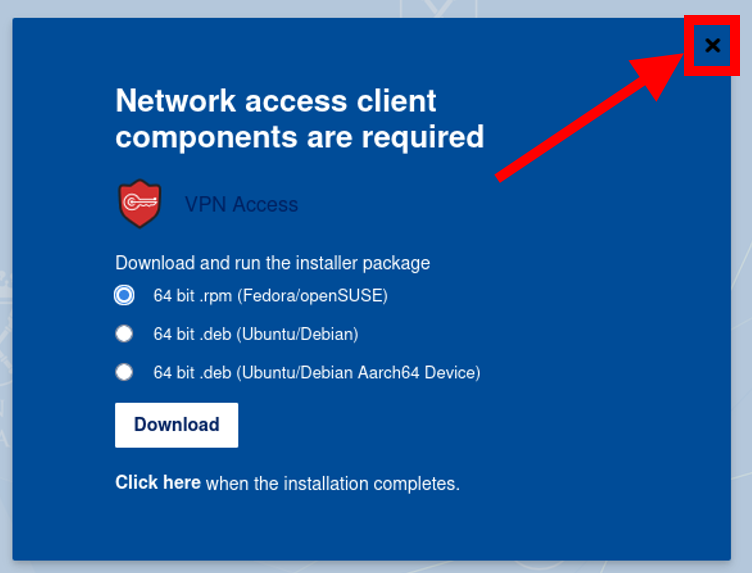Click the "Ubuntu/Debian Aarch64 Device" label text

[x=360, y=373]
